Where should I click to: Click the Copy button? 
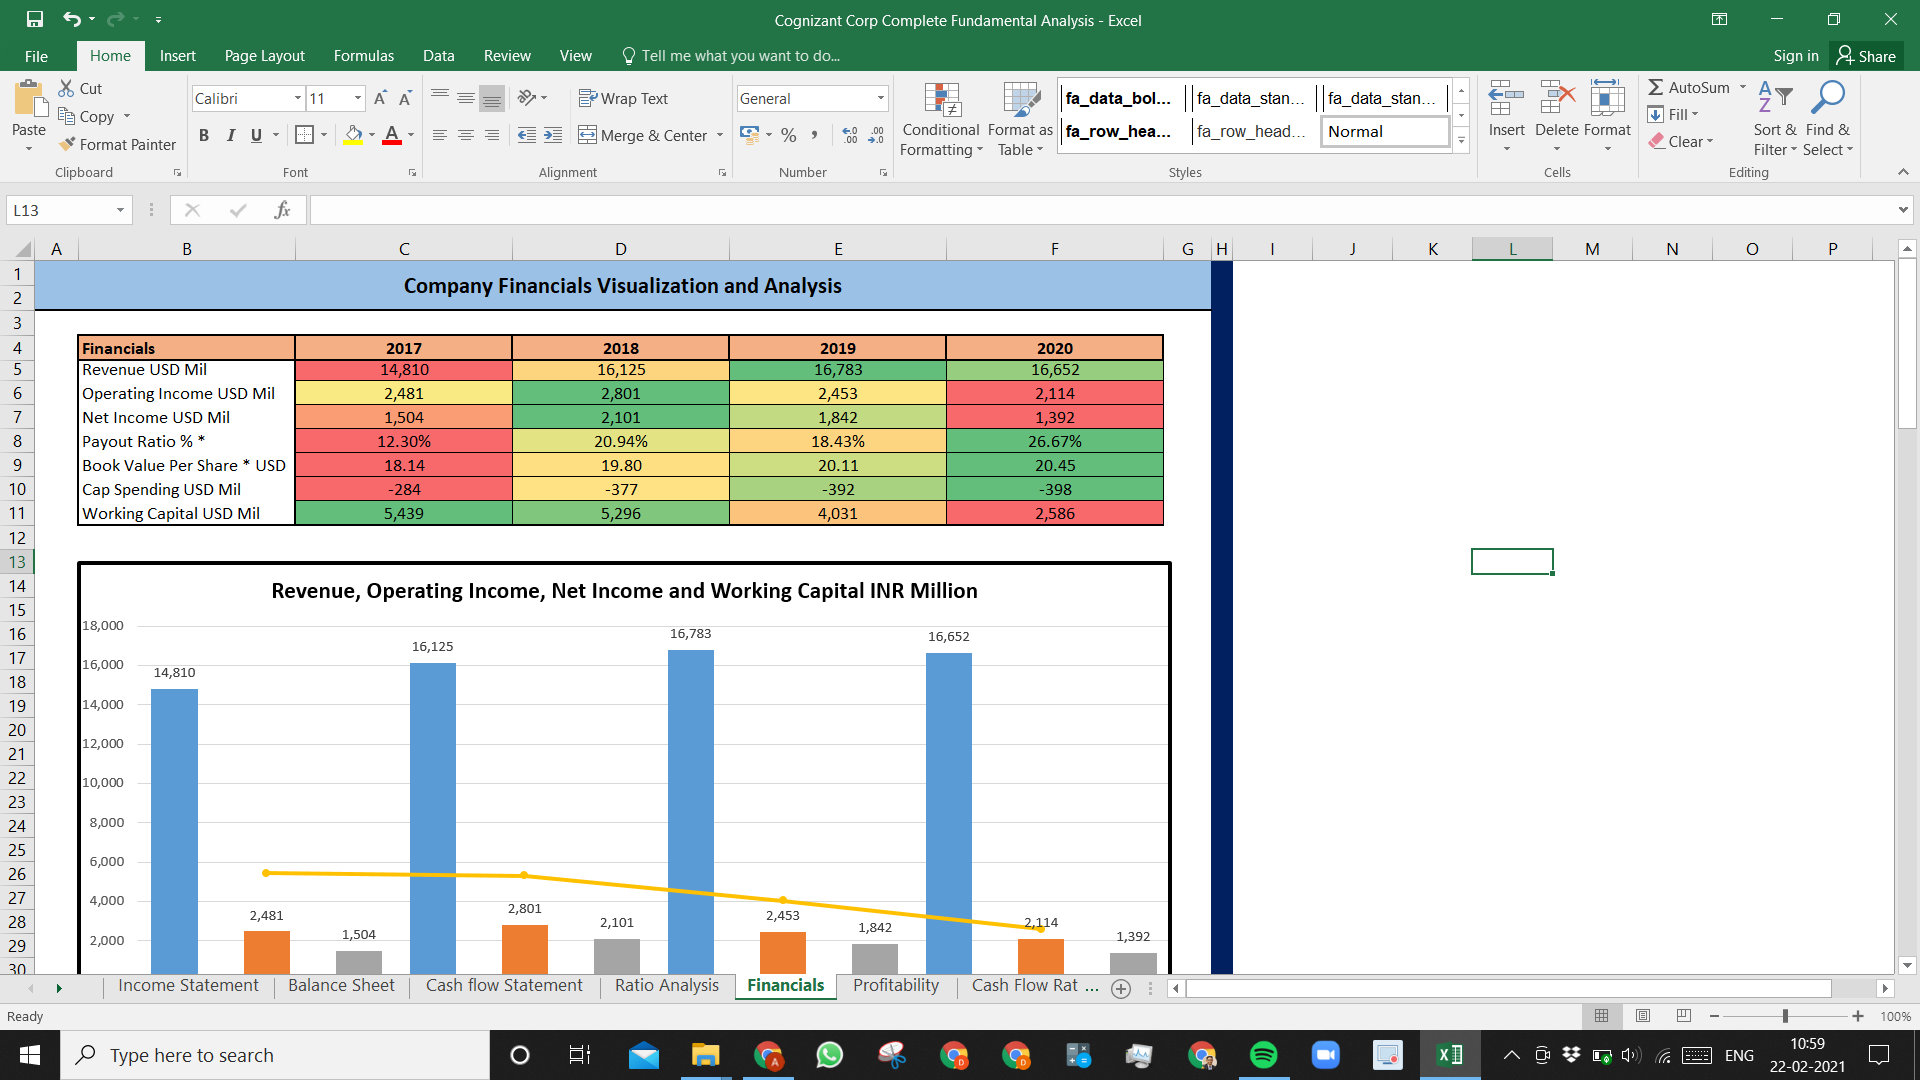(87, 116)
